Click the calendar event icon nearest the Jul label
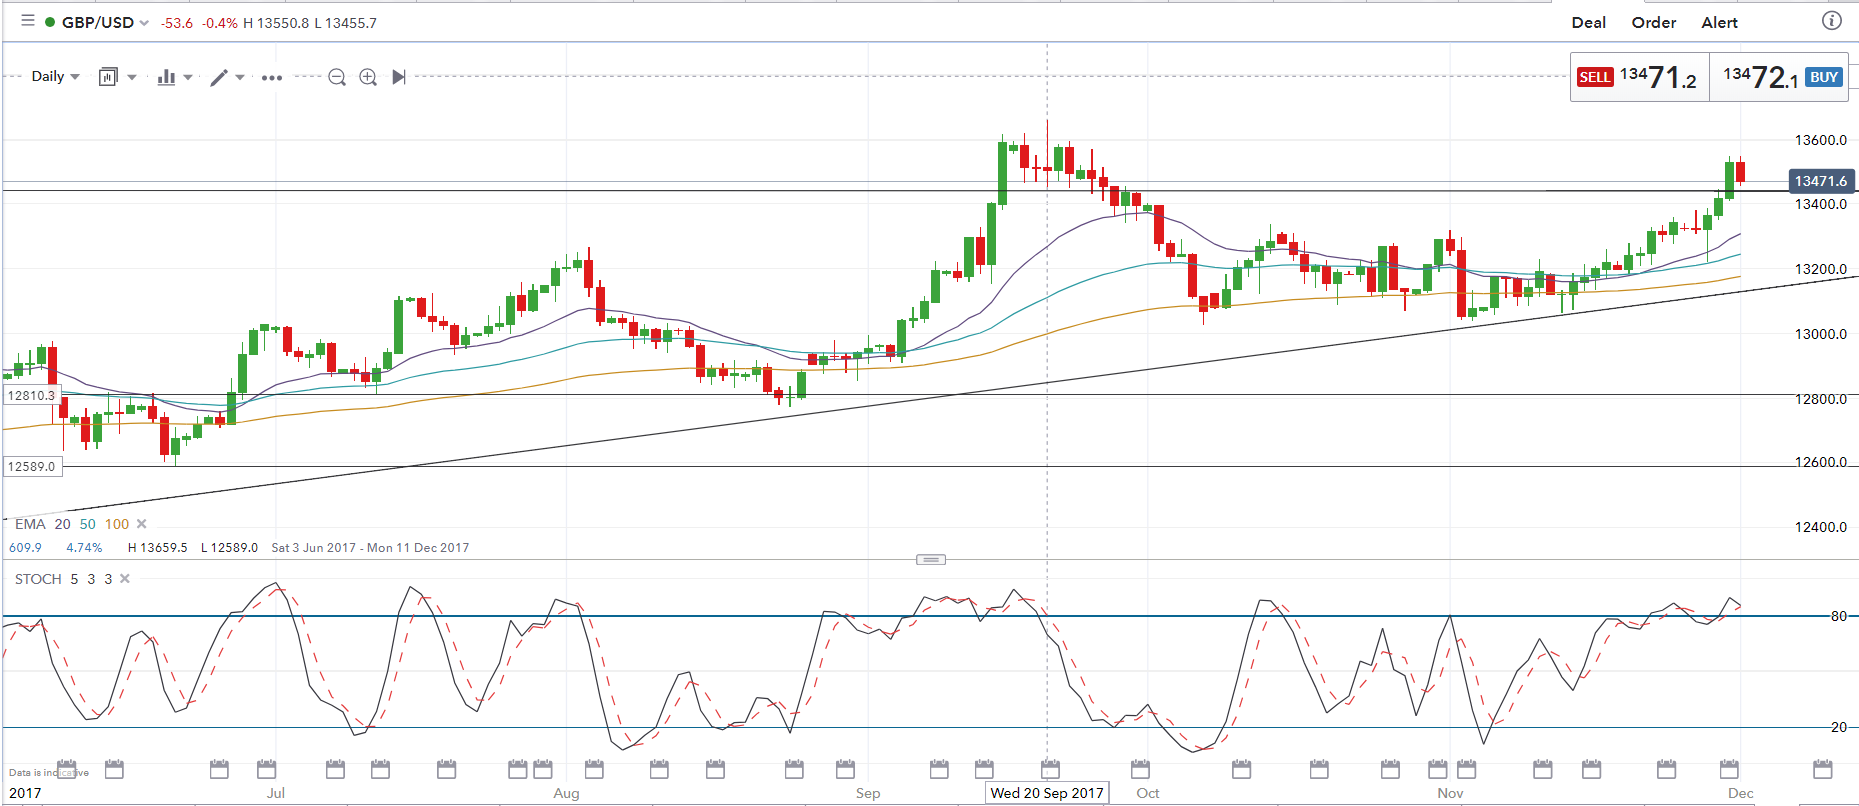The width and height of the screenshot is (1859, 806). click(x=267, y=769)
